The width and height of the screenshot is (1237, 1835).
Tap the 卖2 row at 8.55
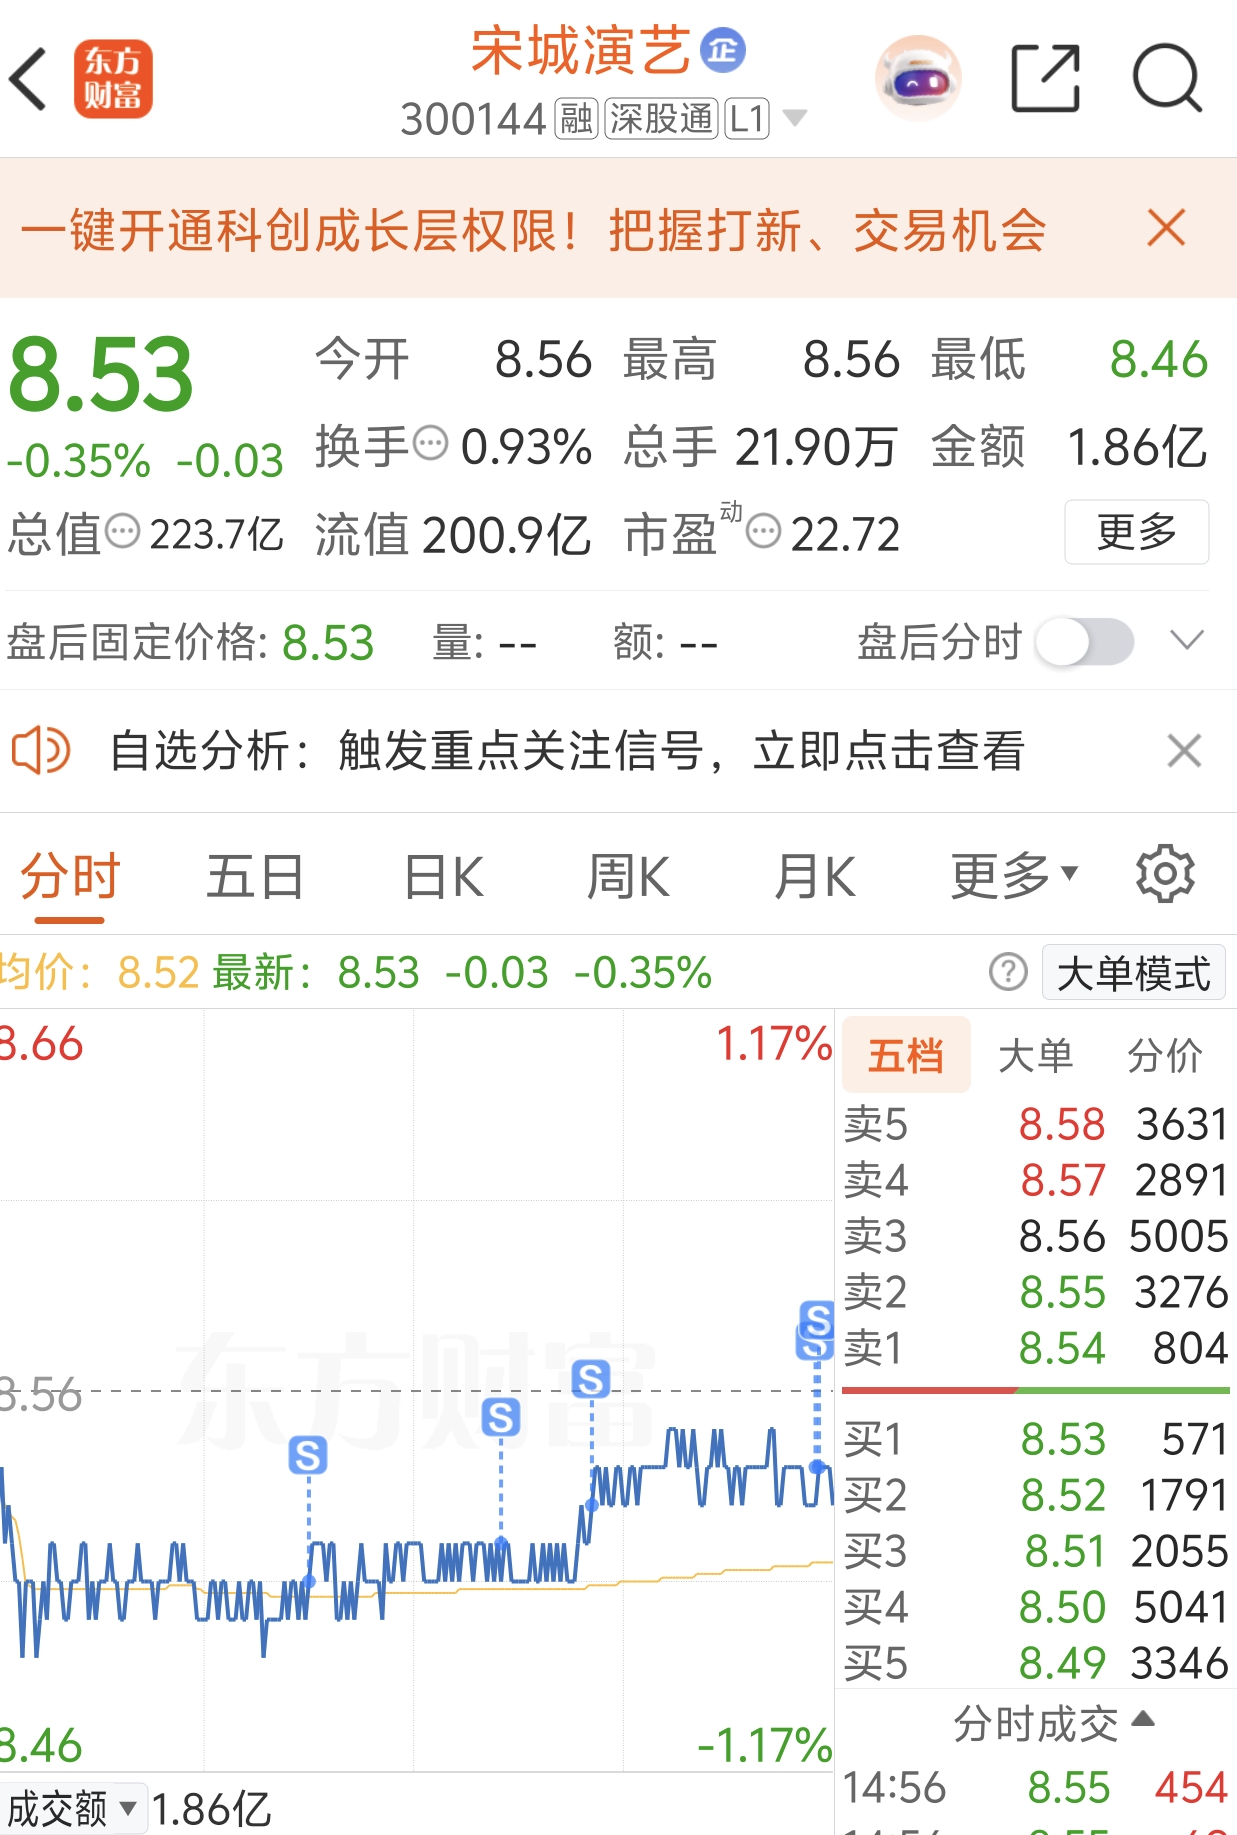1035,1292
